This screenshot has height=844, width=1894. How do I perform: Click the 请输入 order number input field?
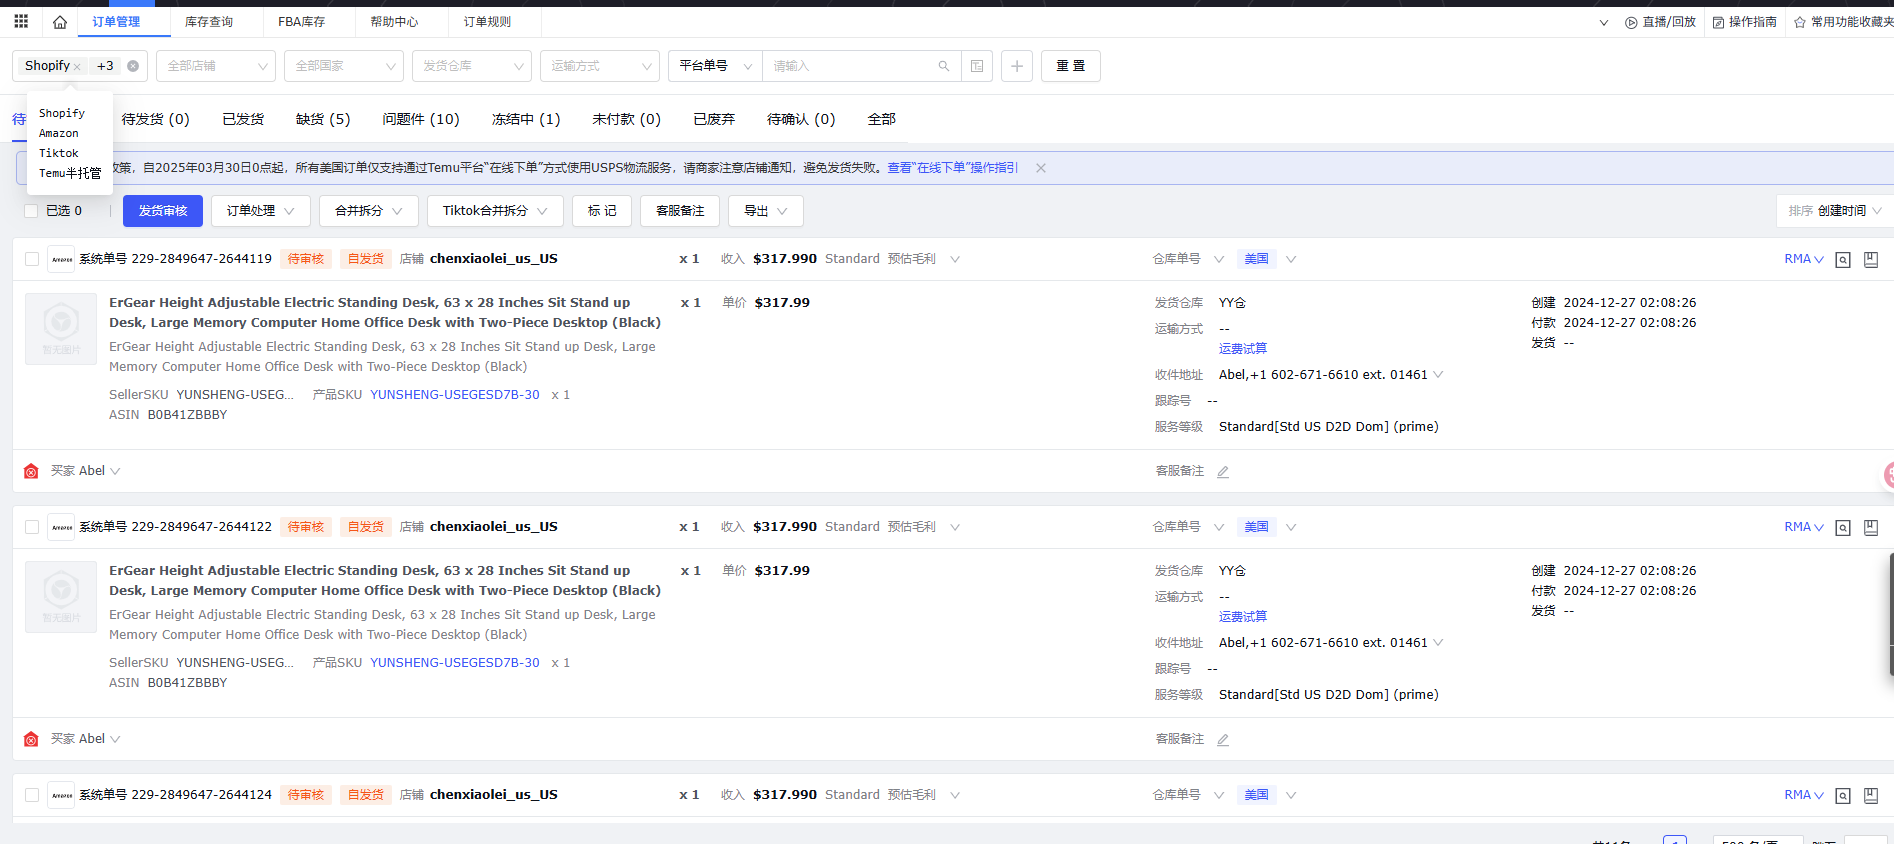coord(850,66)
